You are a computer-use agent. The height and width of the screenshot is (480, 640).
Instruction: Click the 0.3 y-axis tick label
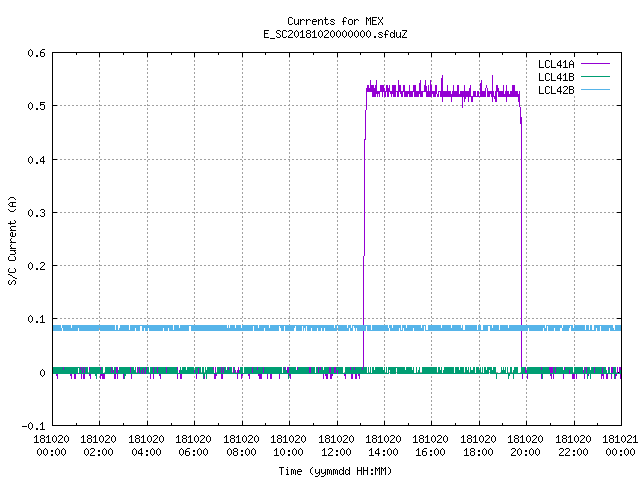coord(36,213)
